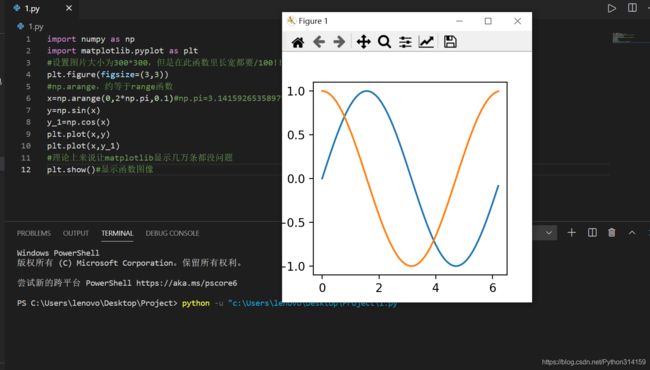
Task: Switch to the OUTPUT panel tab
Action: pyautogui.click(x=76, y=233)
